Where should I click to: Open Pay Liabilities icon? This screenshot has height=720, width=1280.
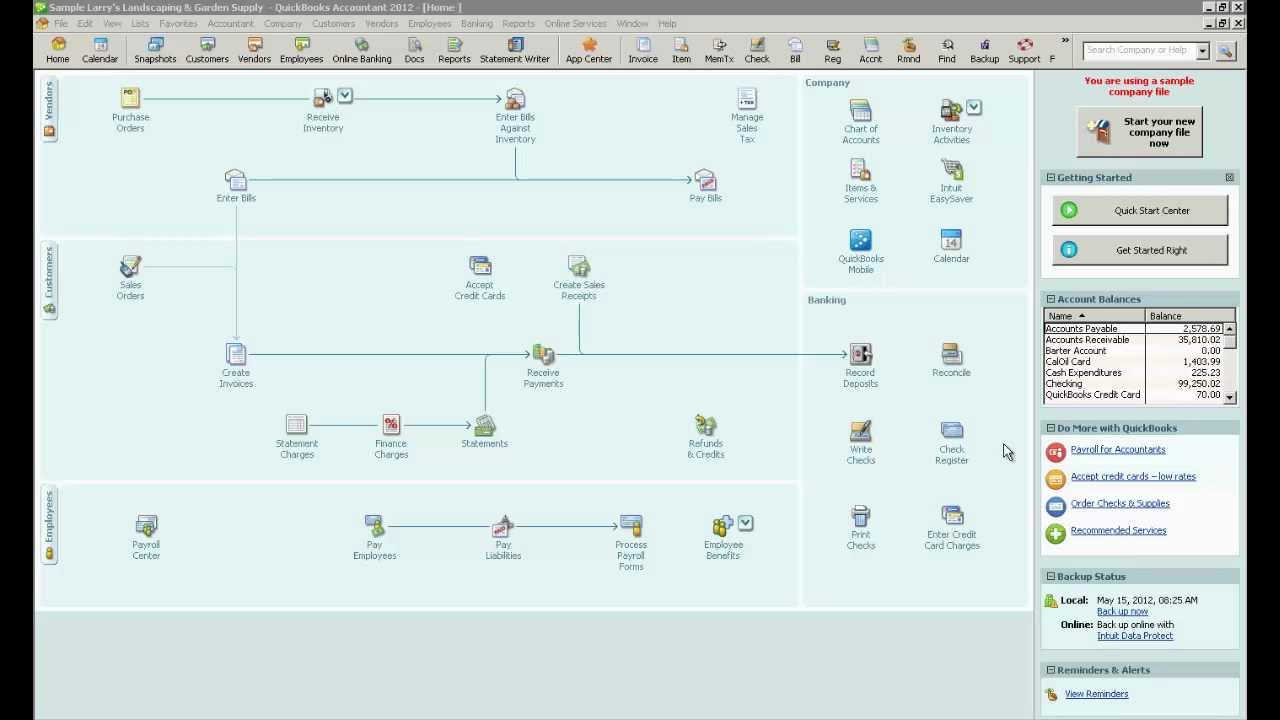point(503,526)
